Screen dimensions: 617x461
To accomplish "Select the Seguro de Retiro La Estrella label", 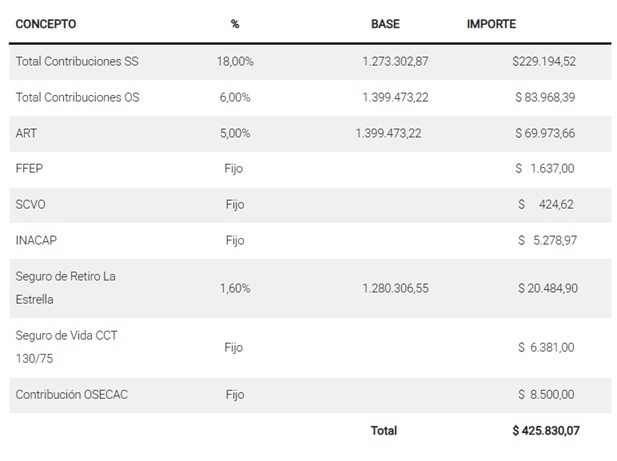I will tap(66, 287).
